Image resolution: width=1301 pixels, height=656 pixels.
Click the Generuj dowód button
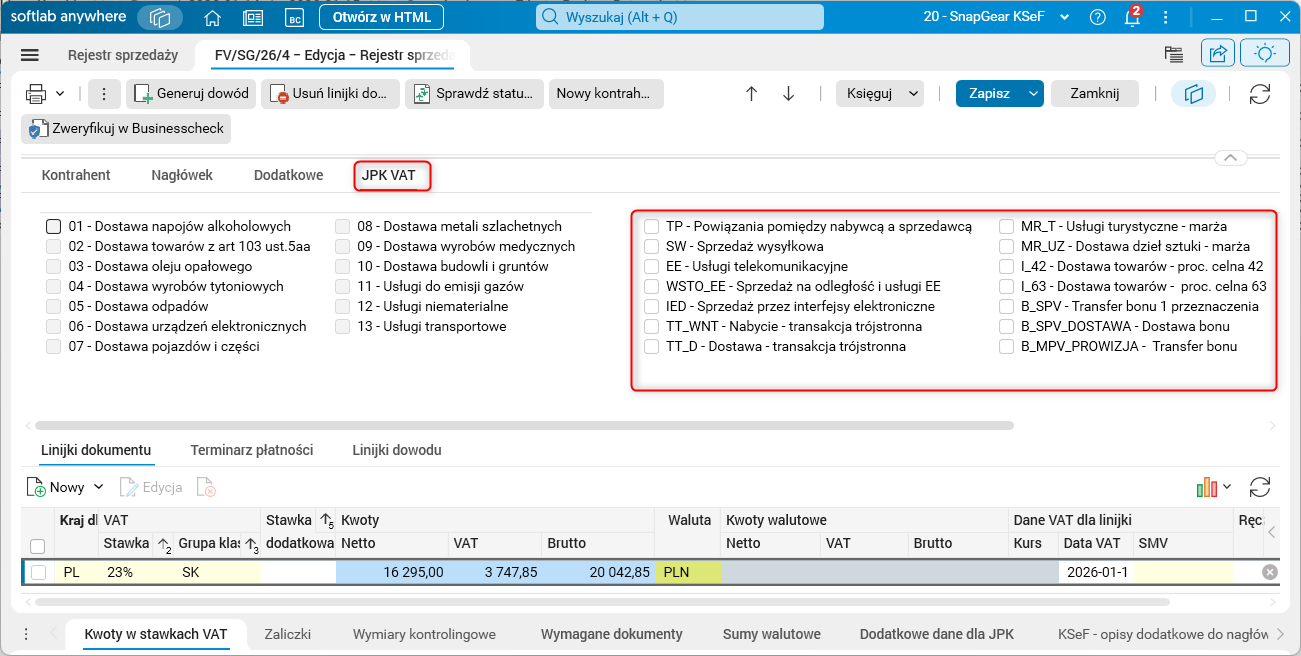click(x=191, y=94)
